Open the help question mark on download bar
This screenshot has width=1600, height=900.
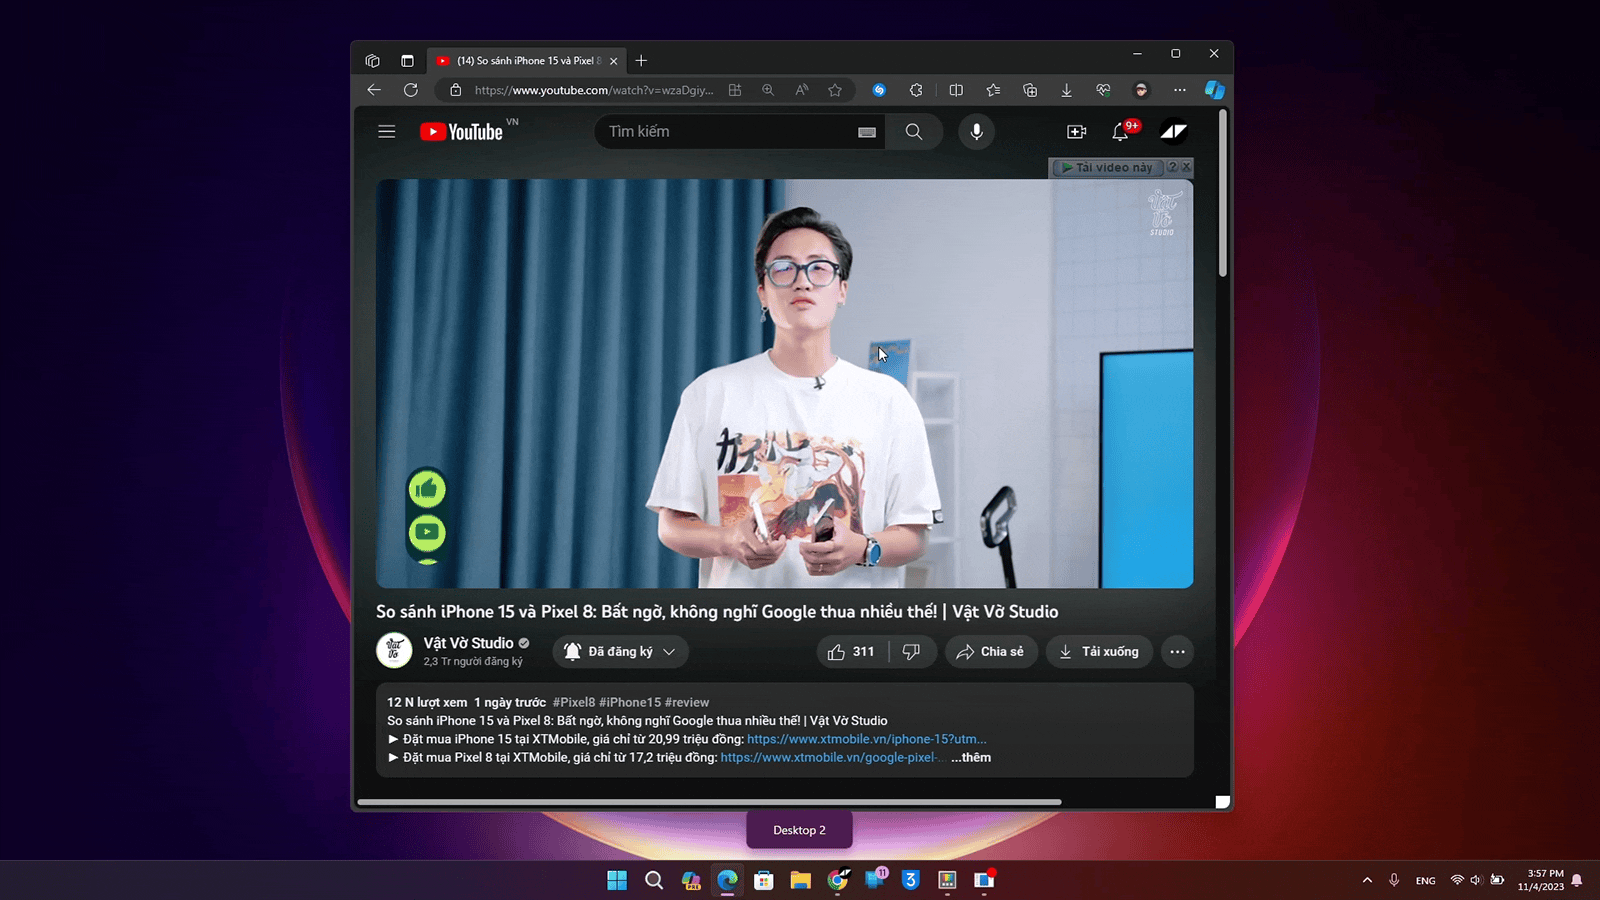tap(1172, 167)
